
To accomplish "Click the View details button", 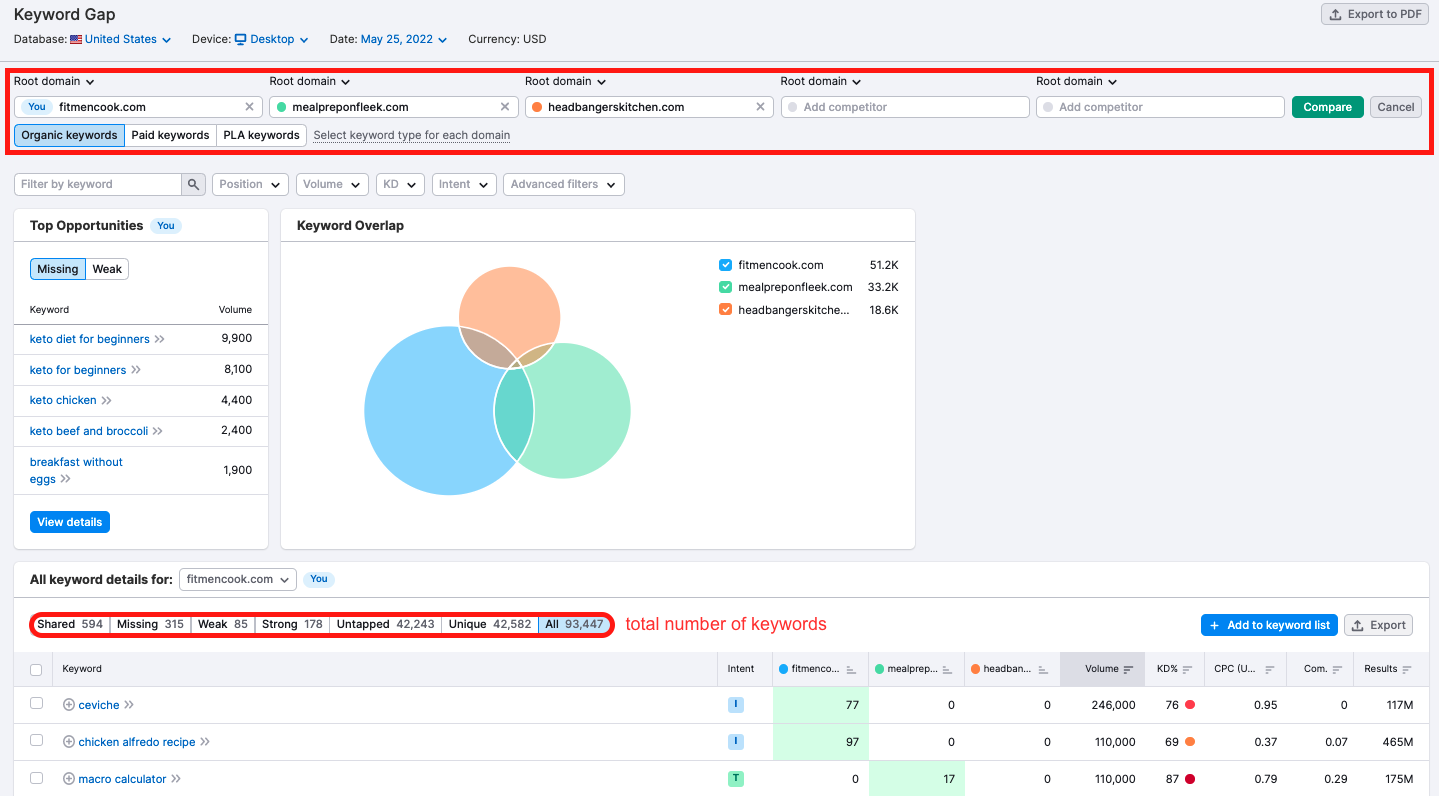I will [70, 522].
